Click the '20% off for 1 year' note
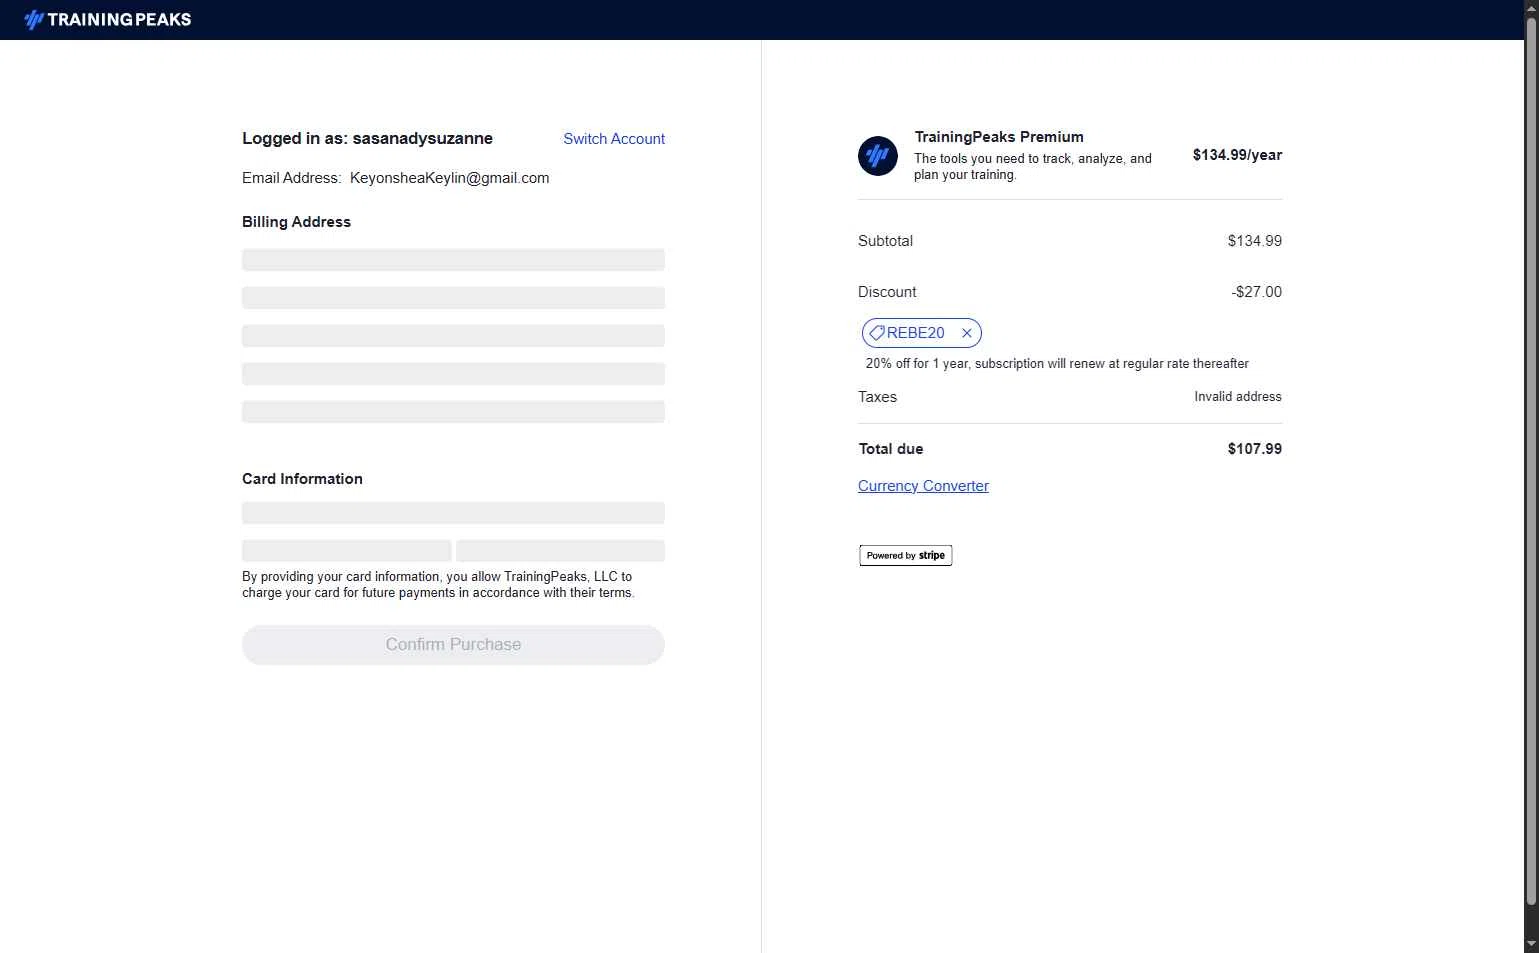The height and width of the screenshot is (953, 1539). pyautogui.click(x=1057, y=364)
